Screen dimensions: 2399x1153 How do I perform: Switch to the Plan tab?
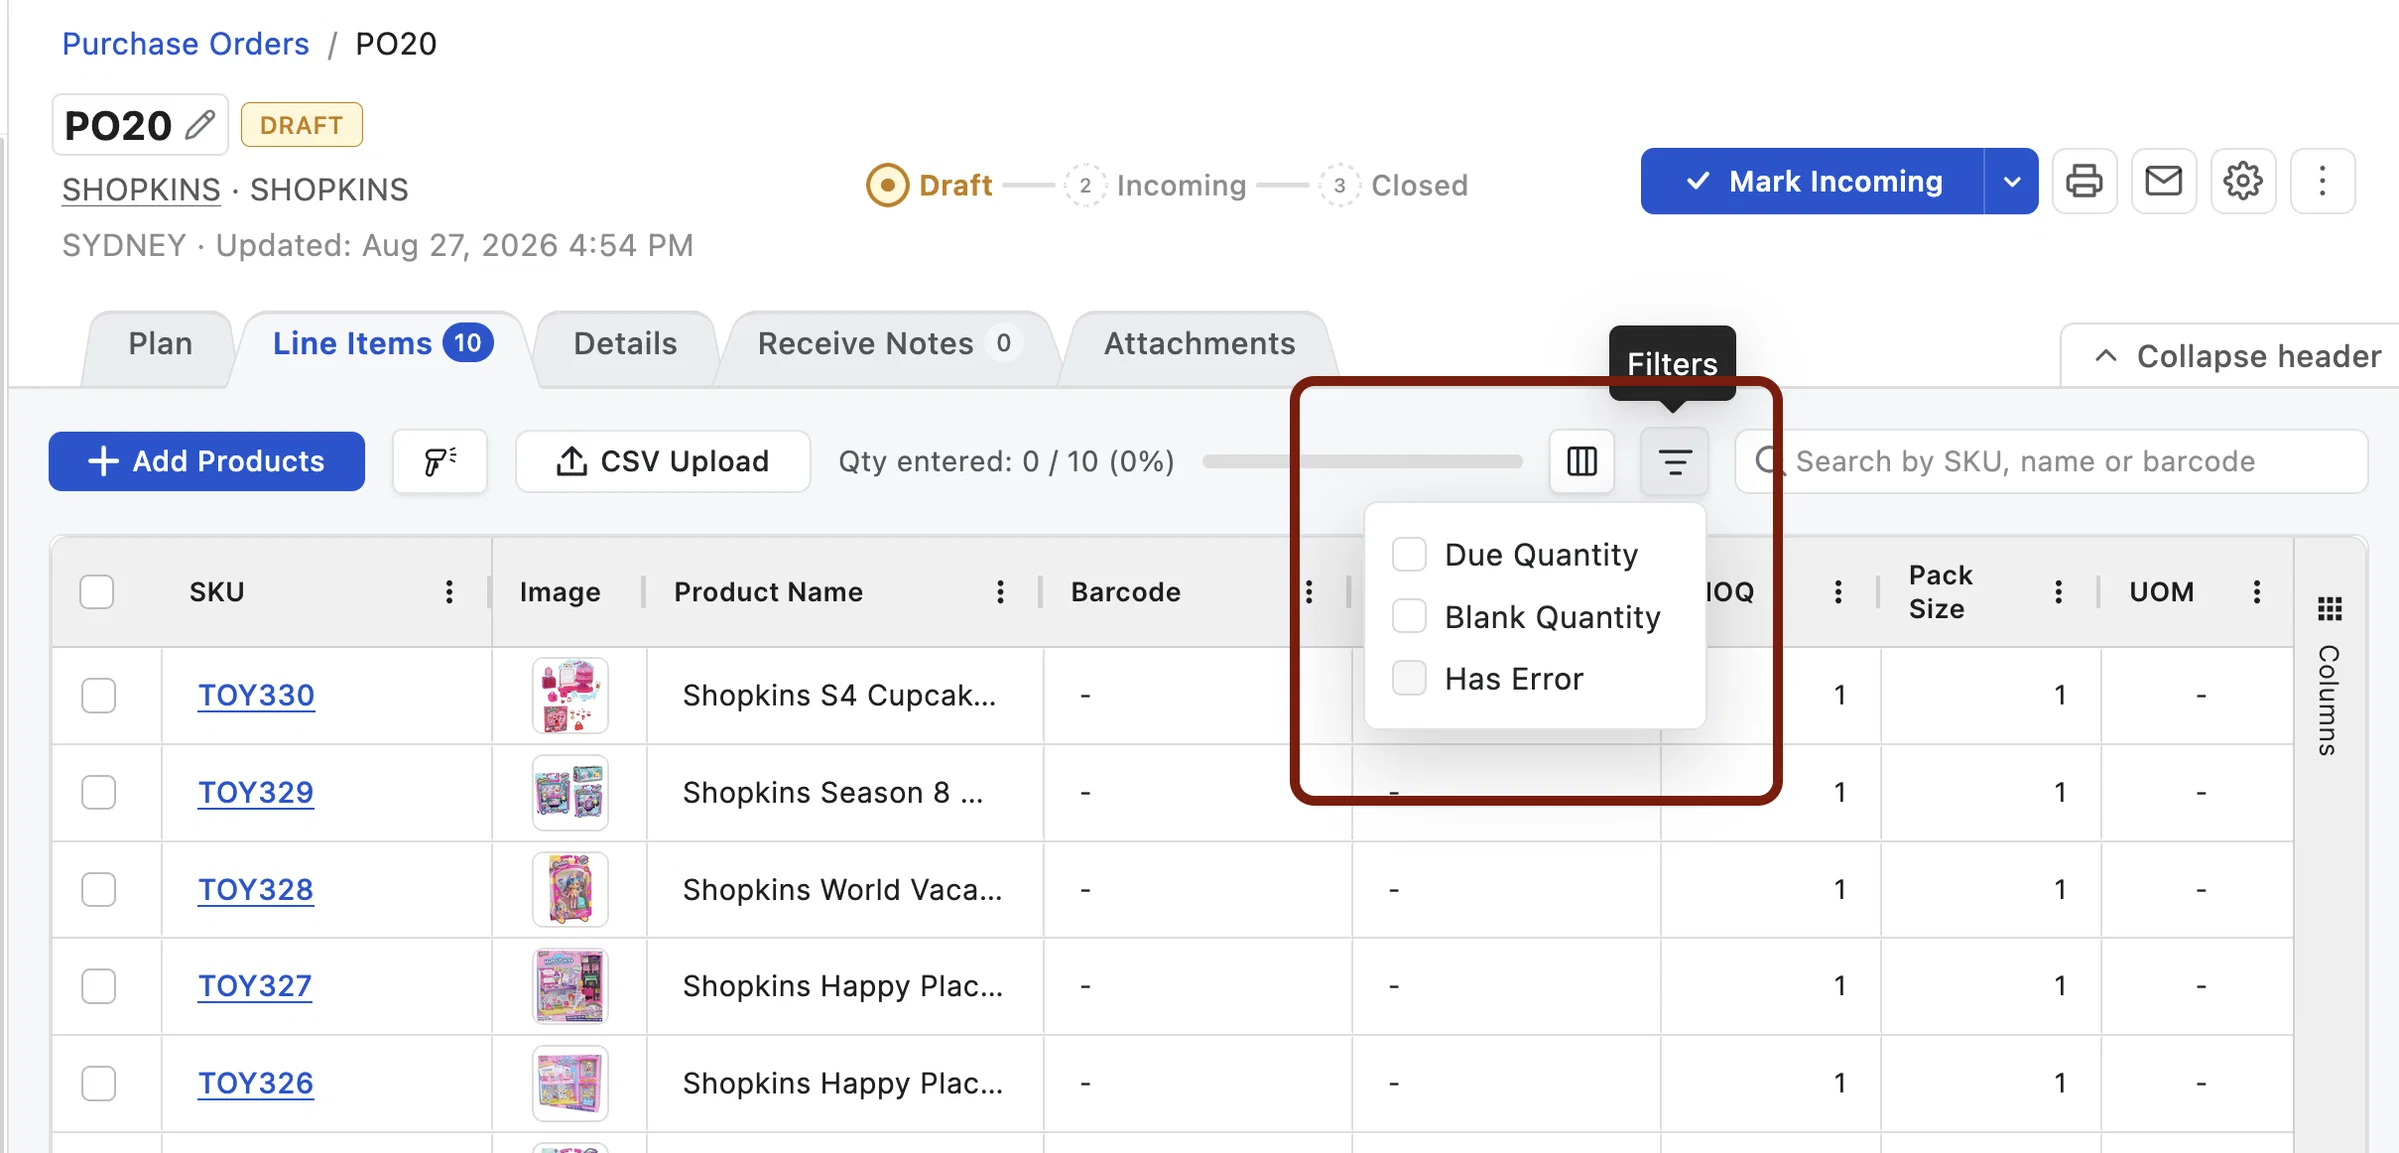coord(160,344)
